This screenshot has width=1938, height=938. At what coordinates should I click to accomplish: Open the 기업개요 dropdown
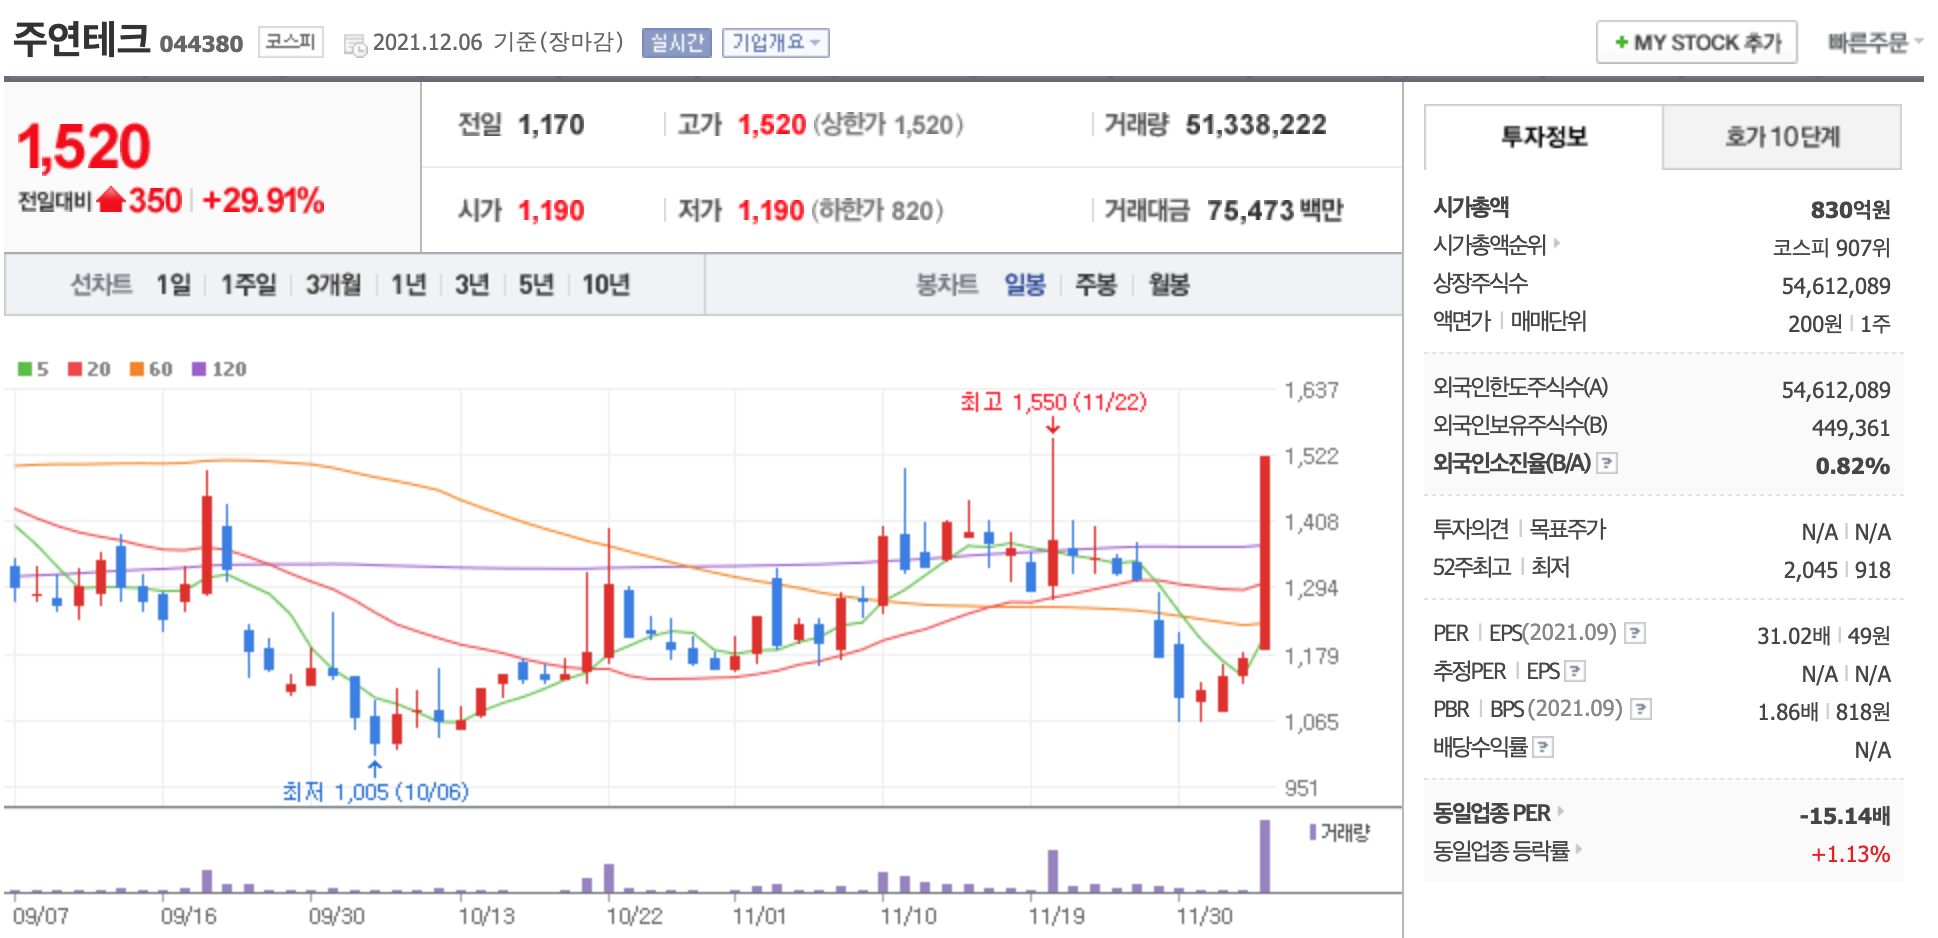point(776,42)
